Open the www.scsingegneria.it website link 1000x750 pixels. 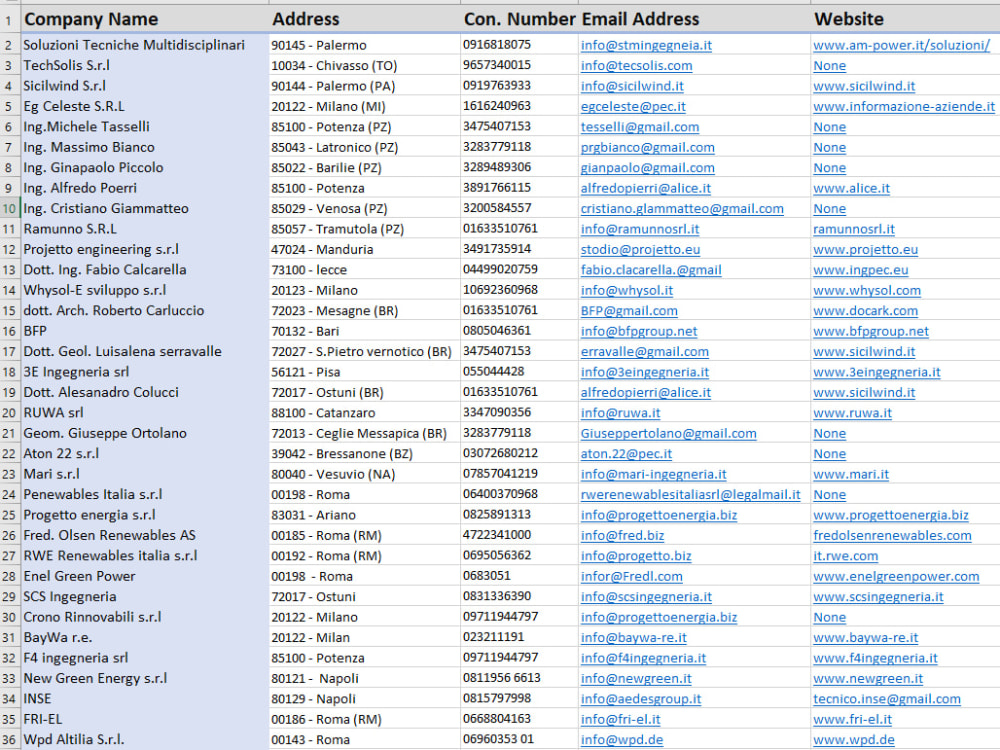coord(878,596)
